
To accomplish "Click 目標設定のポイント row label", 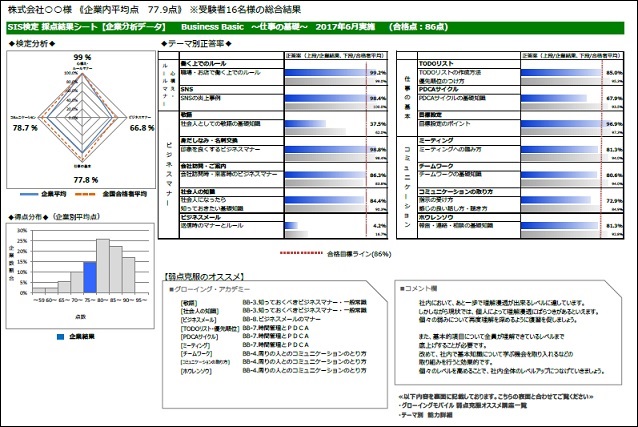I will point(445,123).
